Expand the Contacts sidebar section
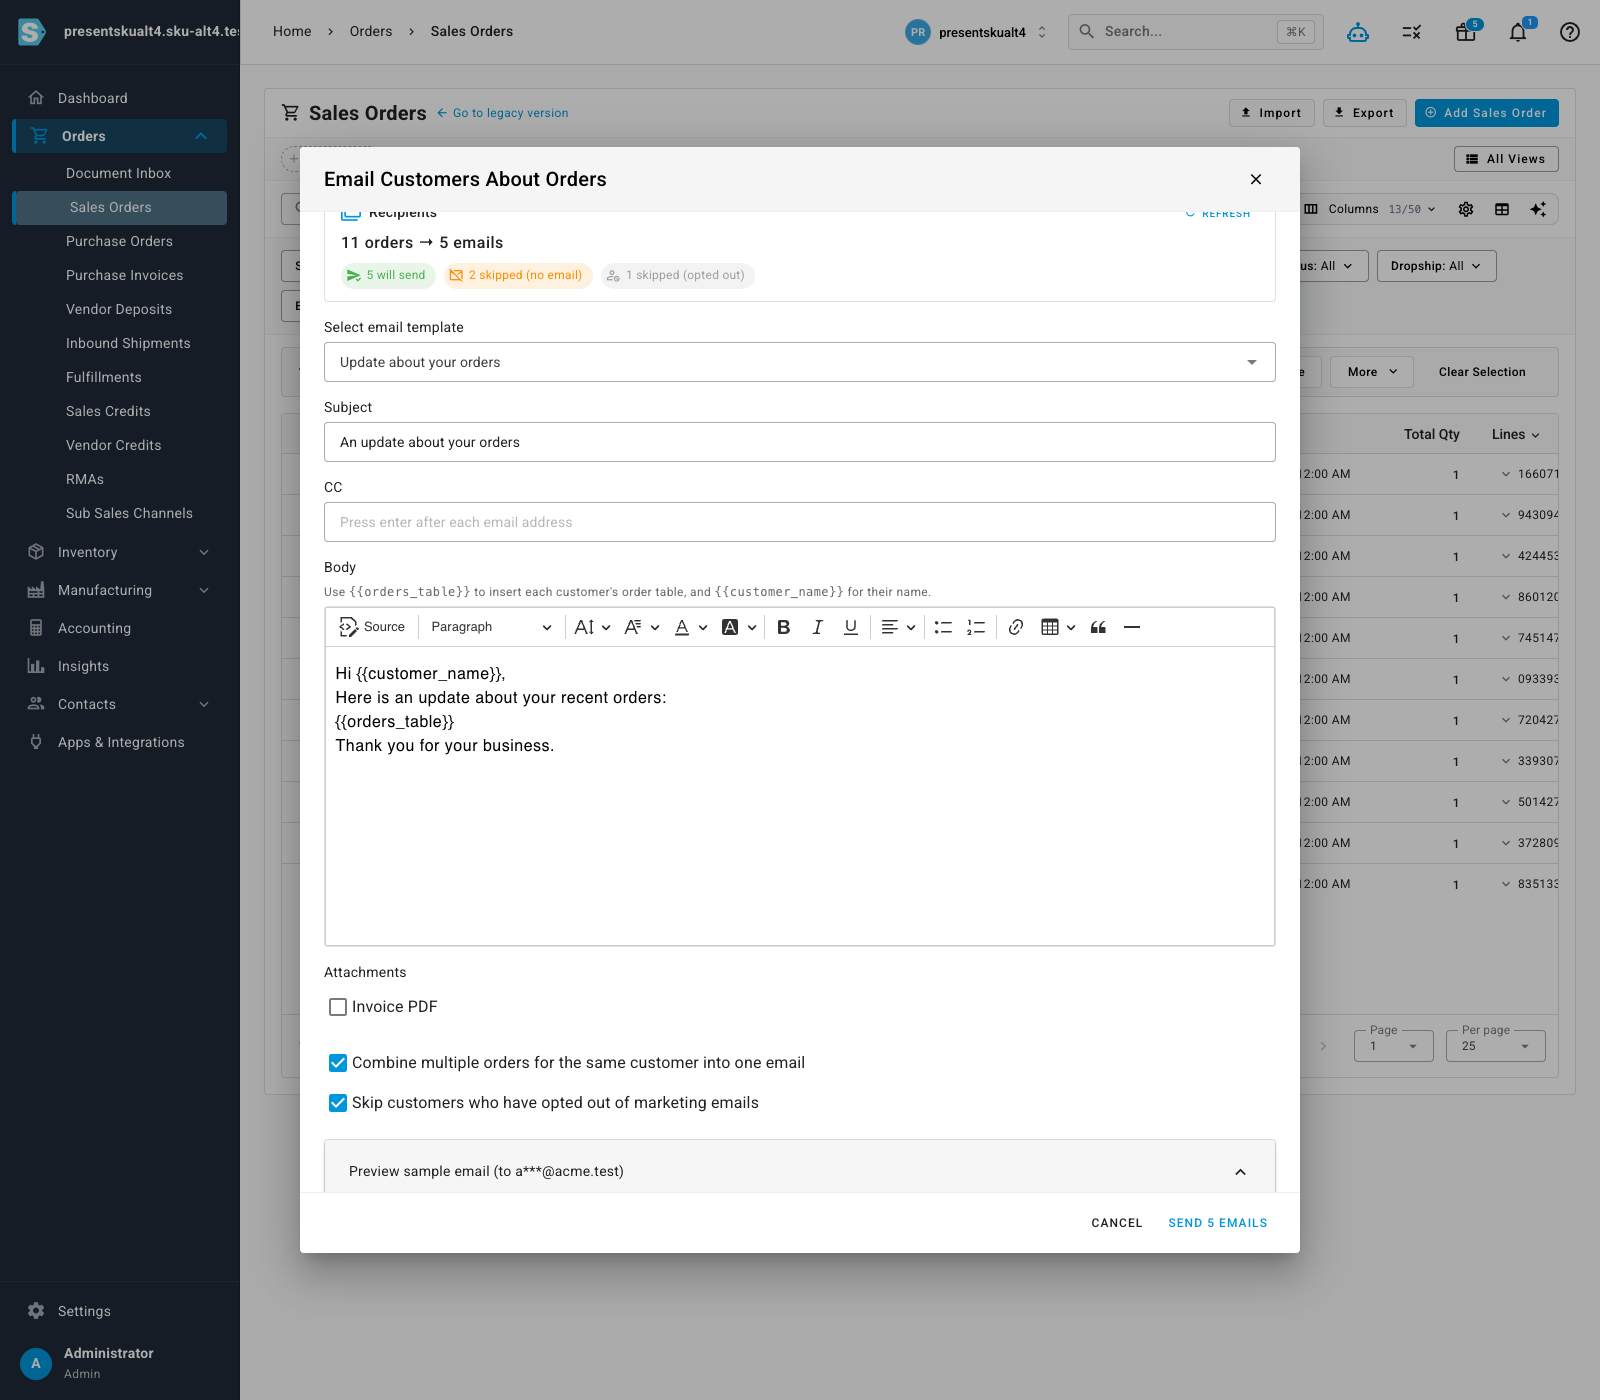This screenshot has width=1600, height=1400. [x=120, y=704]
